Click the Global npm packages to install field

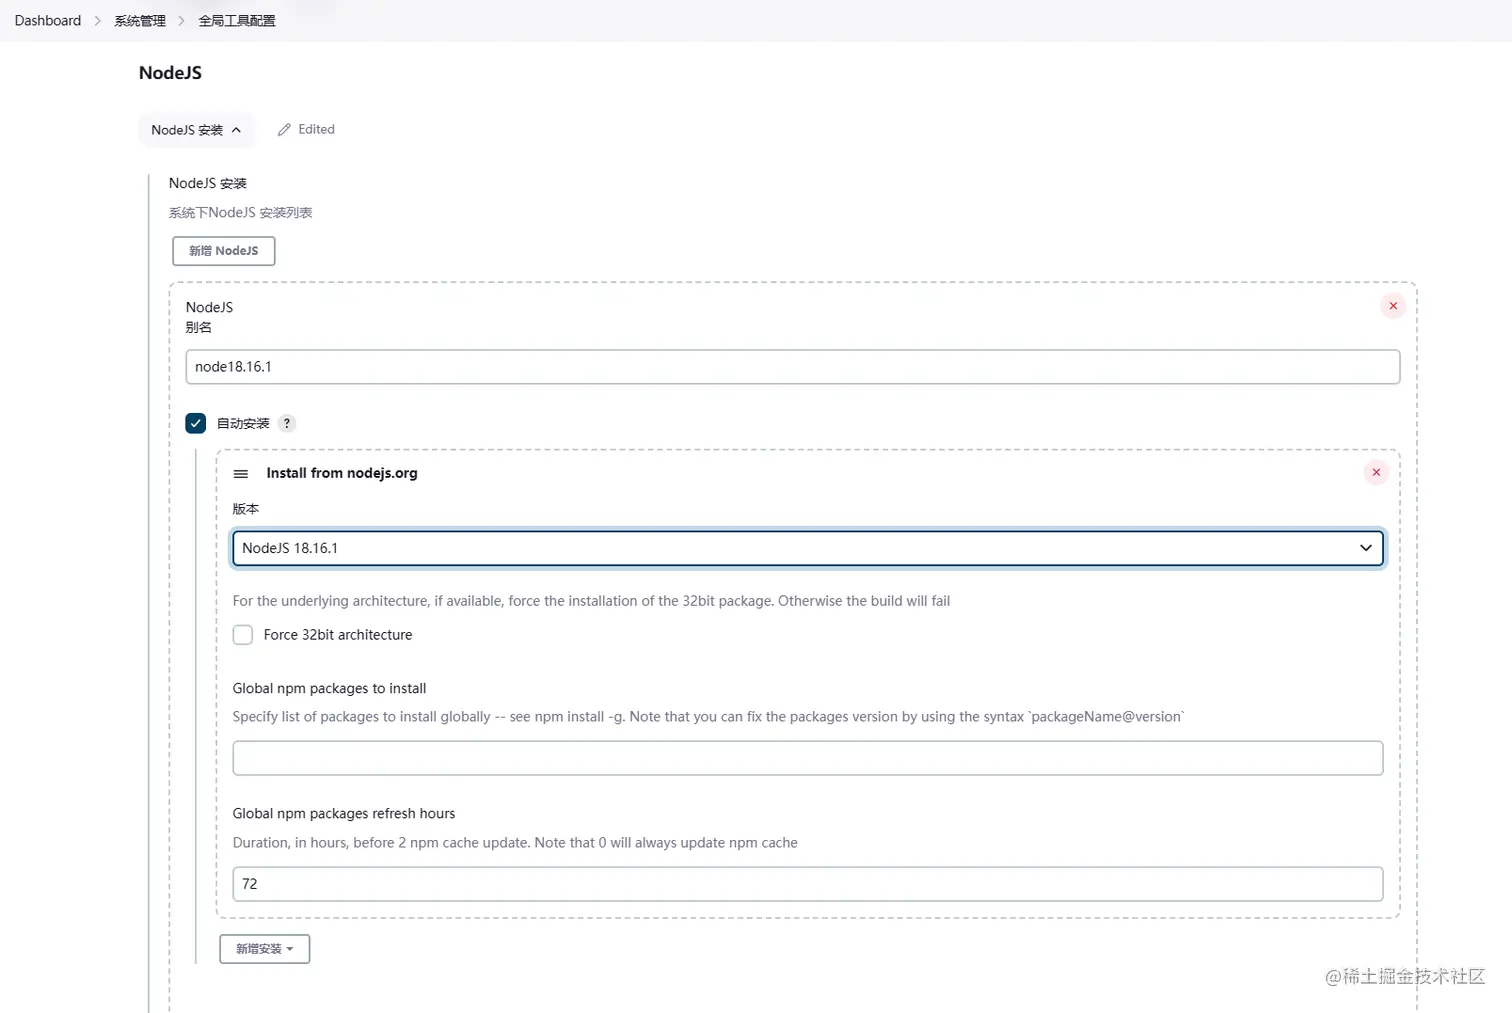(807, 758)
